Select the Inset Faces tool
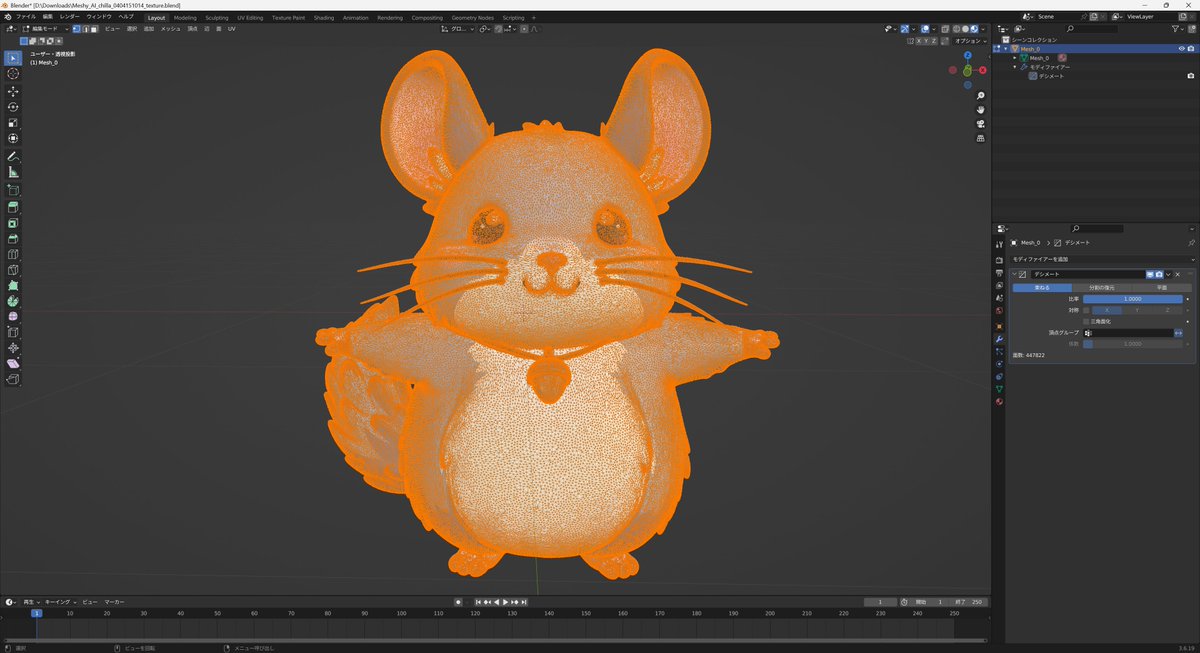This screenshot has width=1200, height=653. (13, 223)
